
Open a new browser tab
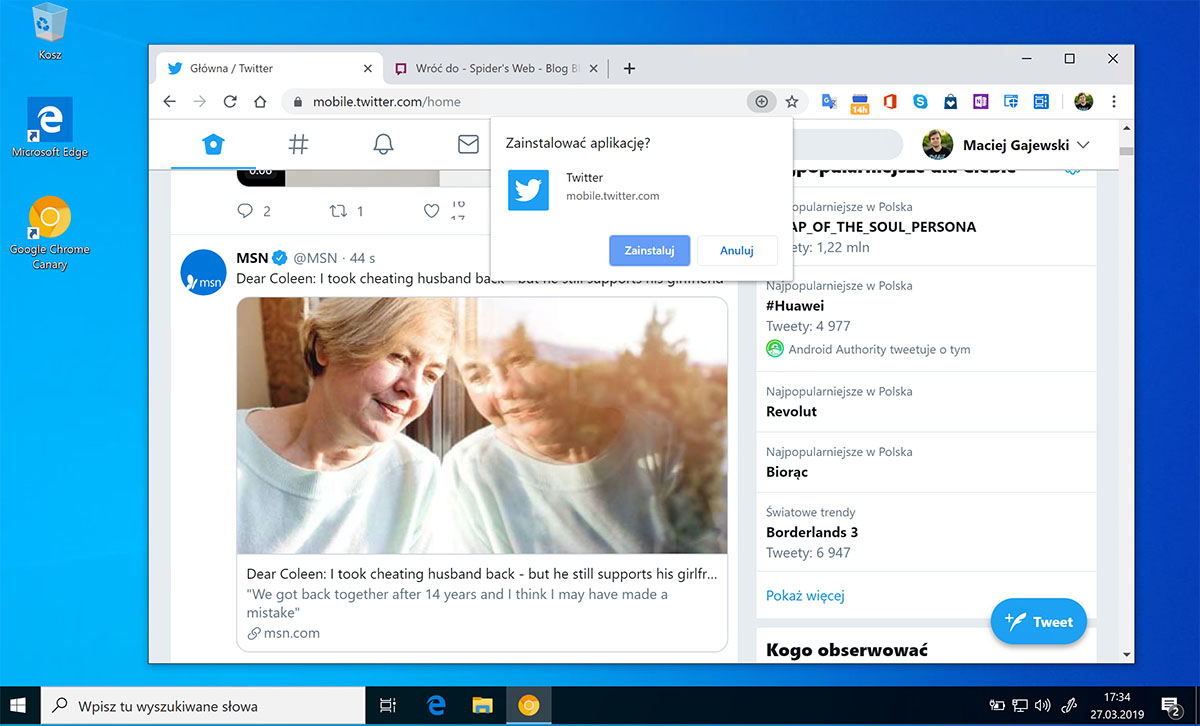[629, 69]
